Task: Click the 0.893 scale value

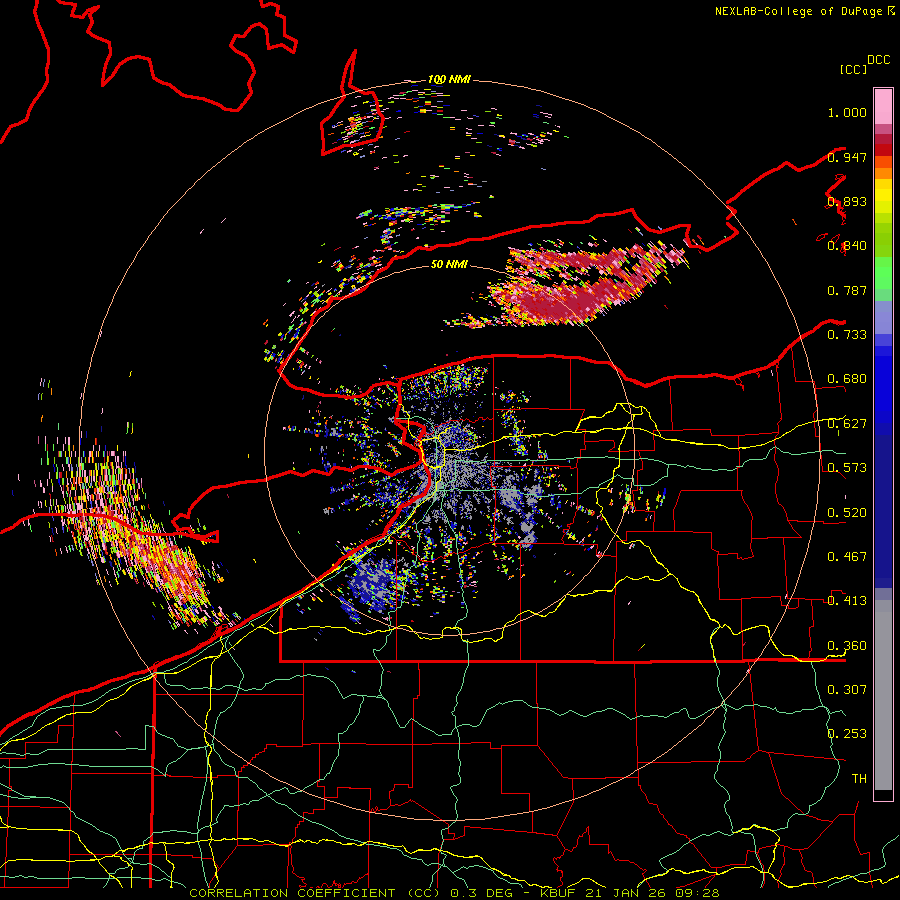Action: 847,201
